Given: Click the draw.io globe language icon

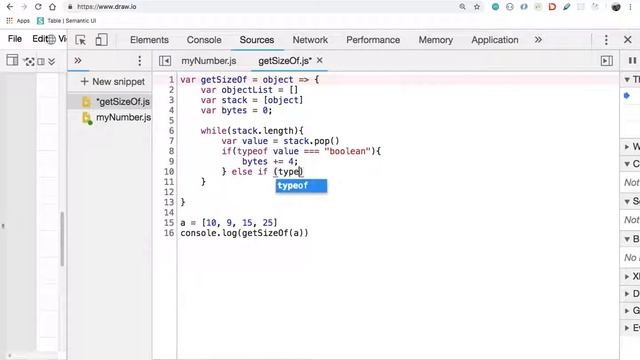Looking at the screenshot, I should pos(51,39).
